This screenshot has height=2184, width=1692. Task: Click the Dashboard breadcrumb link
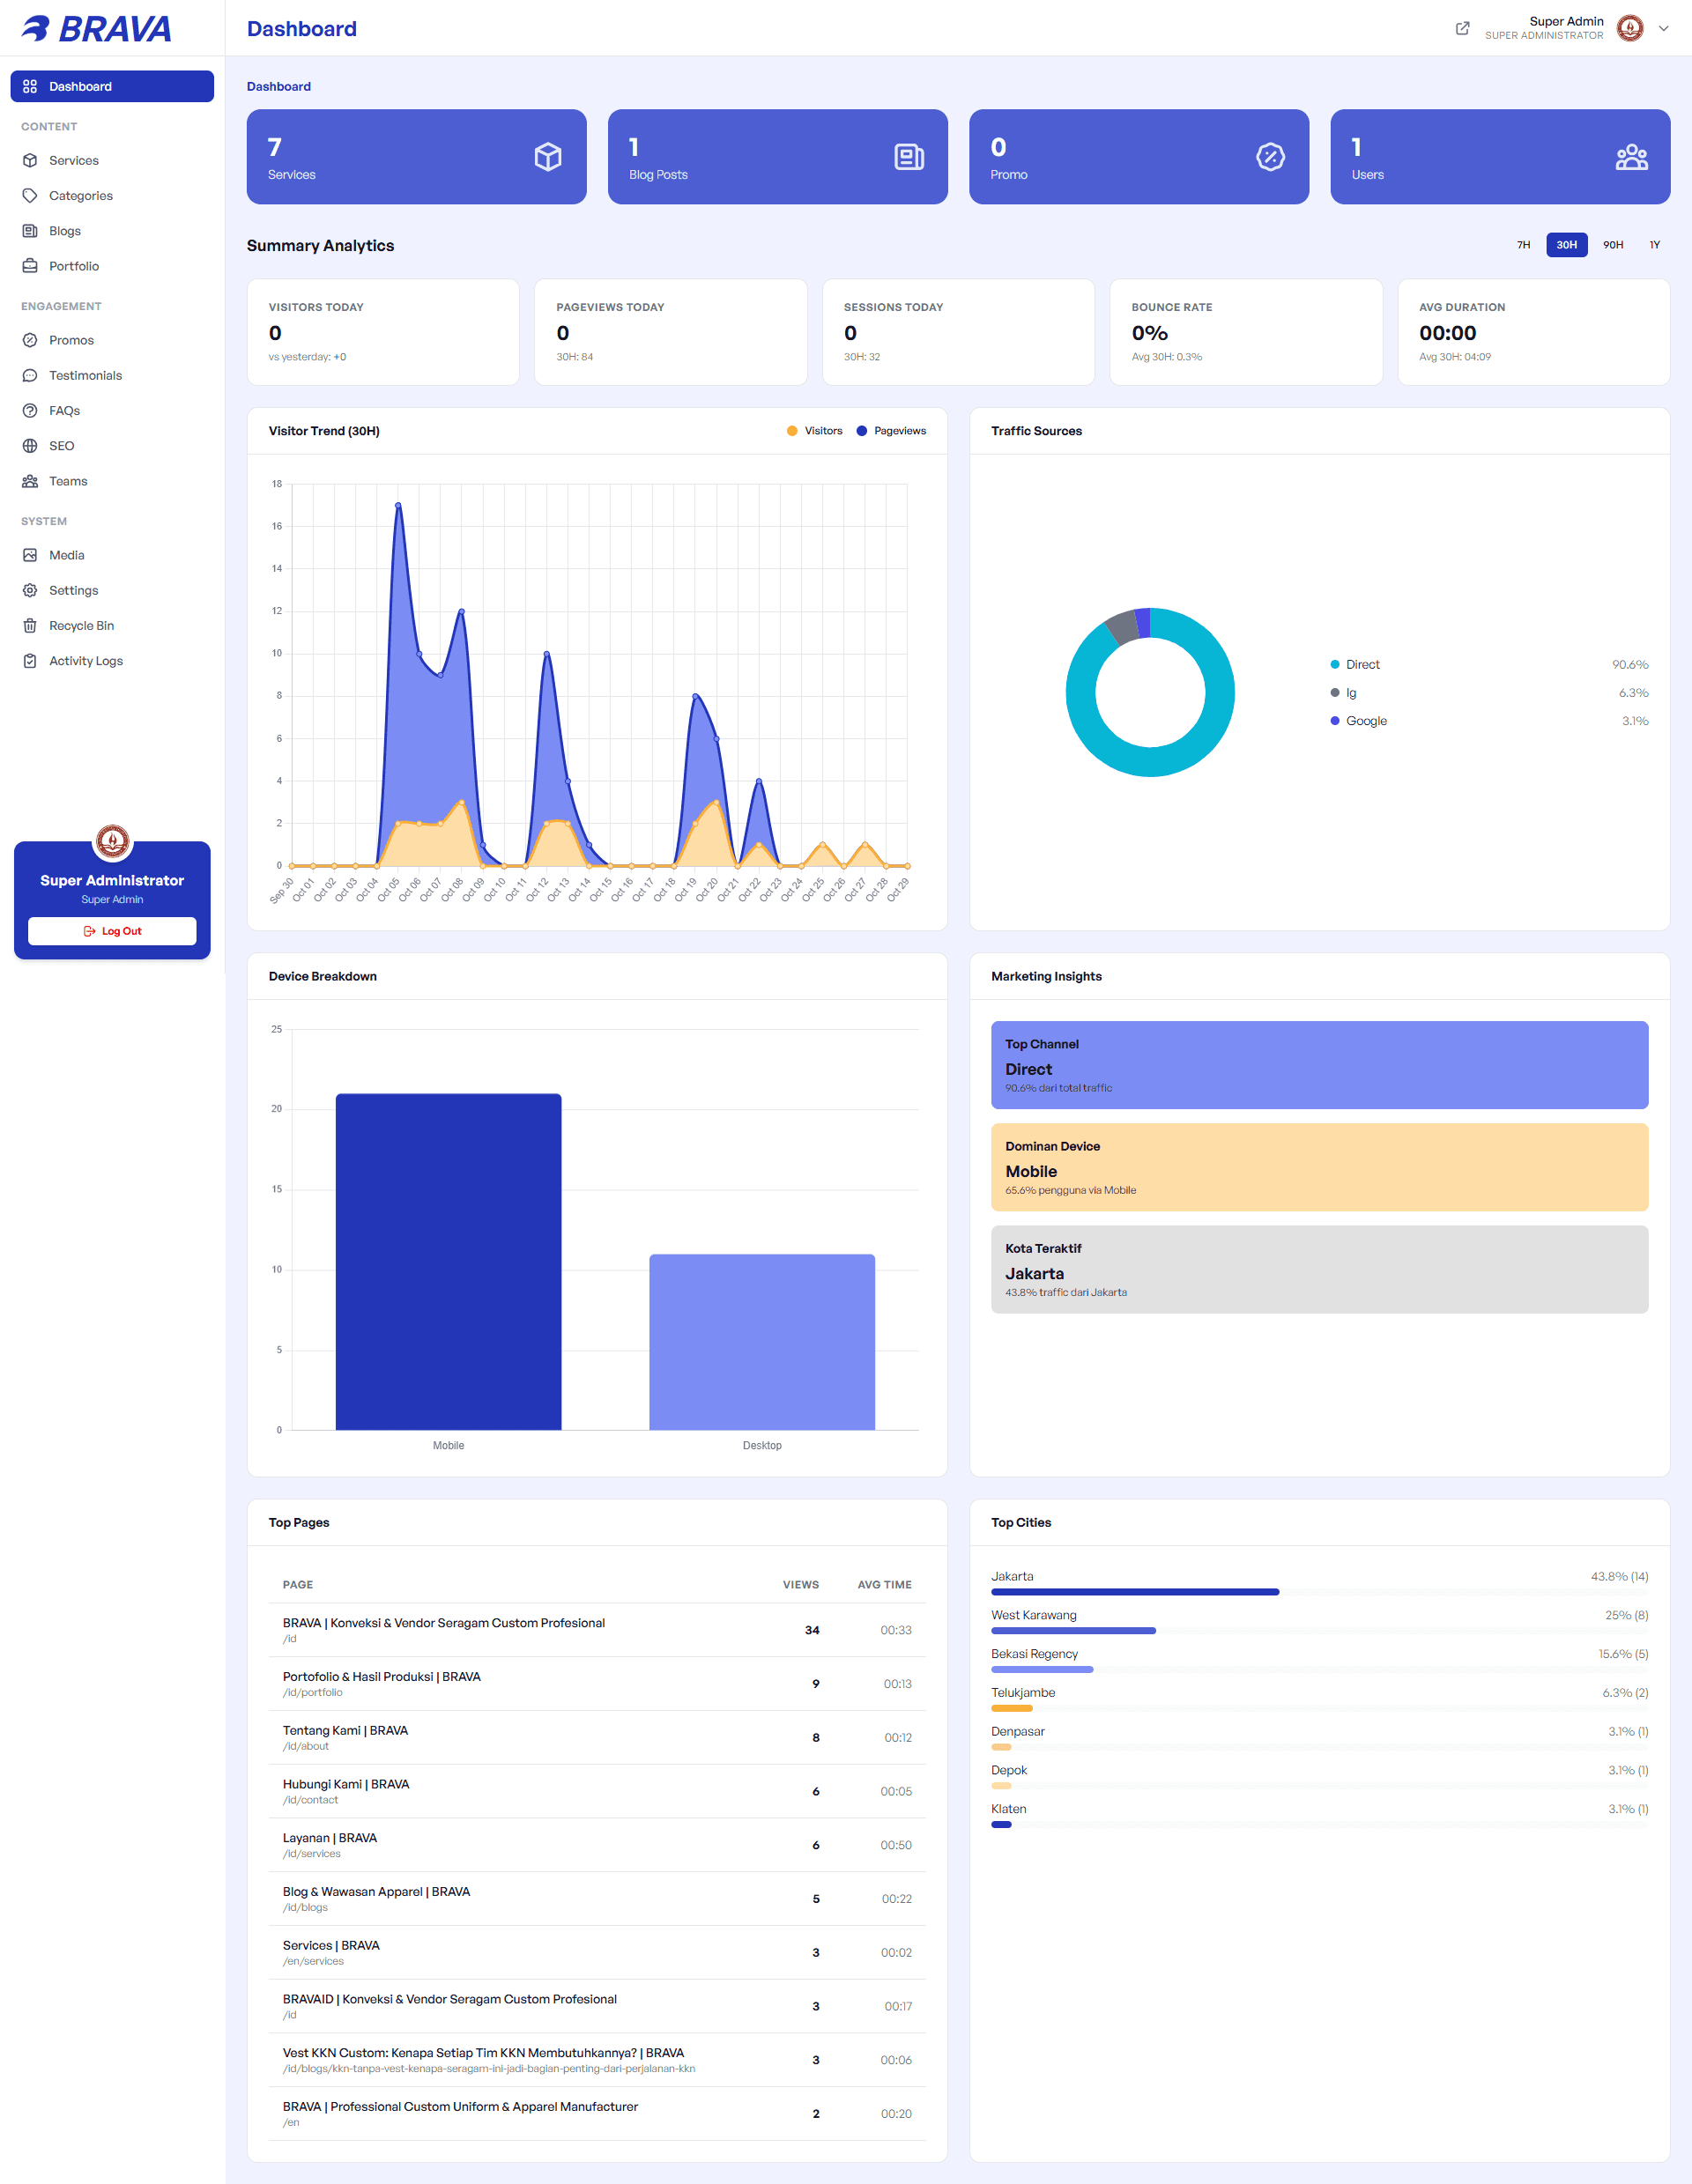279,86
